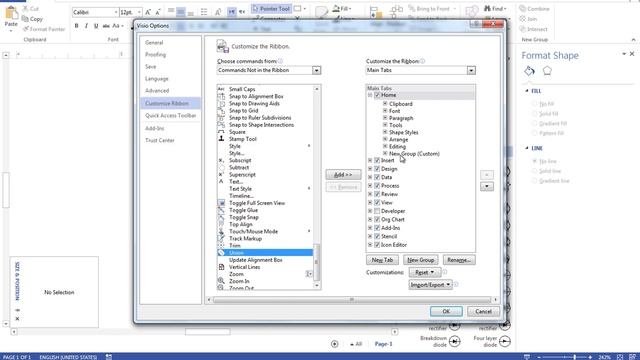This screenshot has height=360, width=640.
Task: Open the Add-Ins options category
Action: [155, 128]
